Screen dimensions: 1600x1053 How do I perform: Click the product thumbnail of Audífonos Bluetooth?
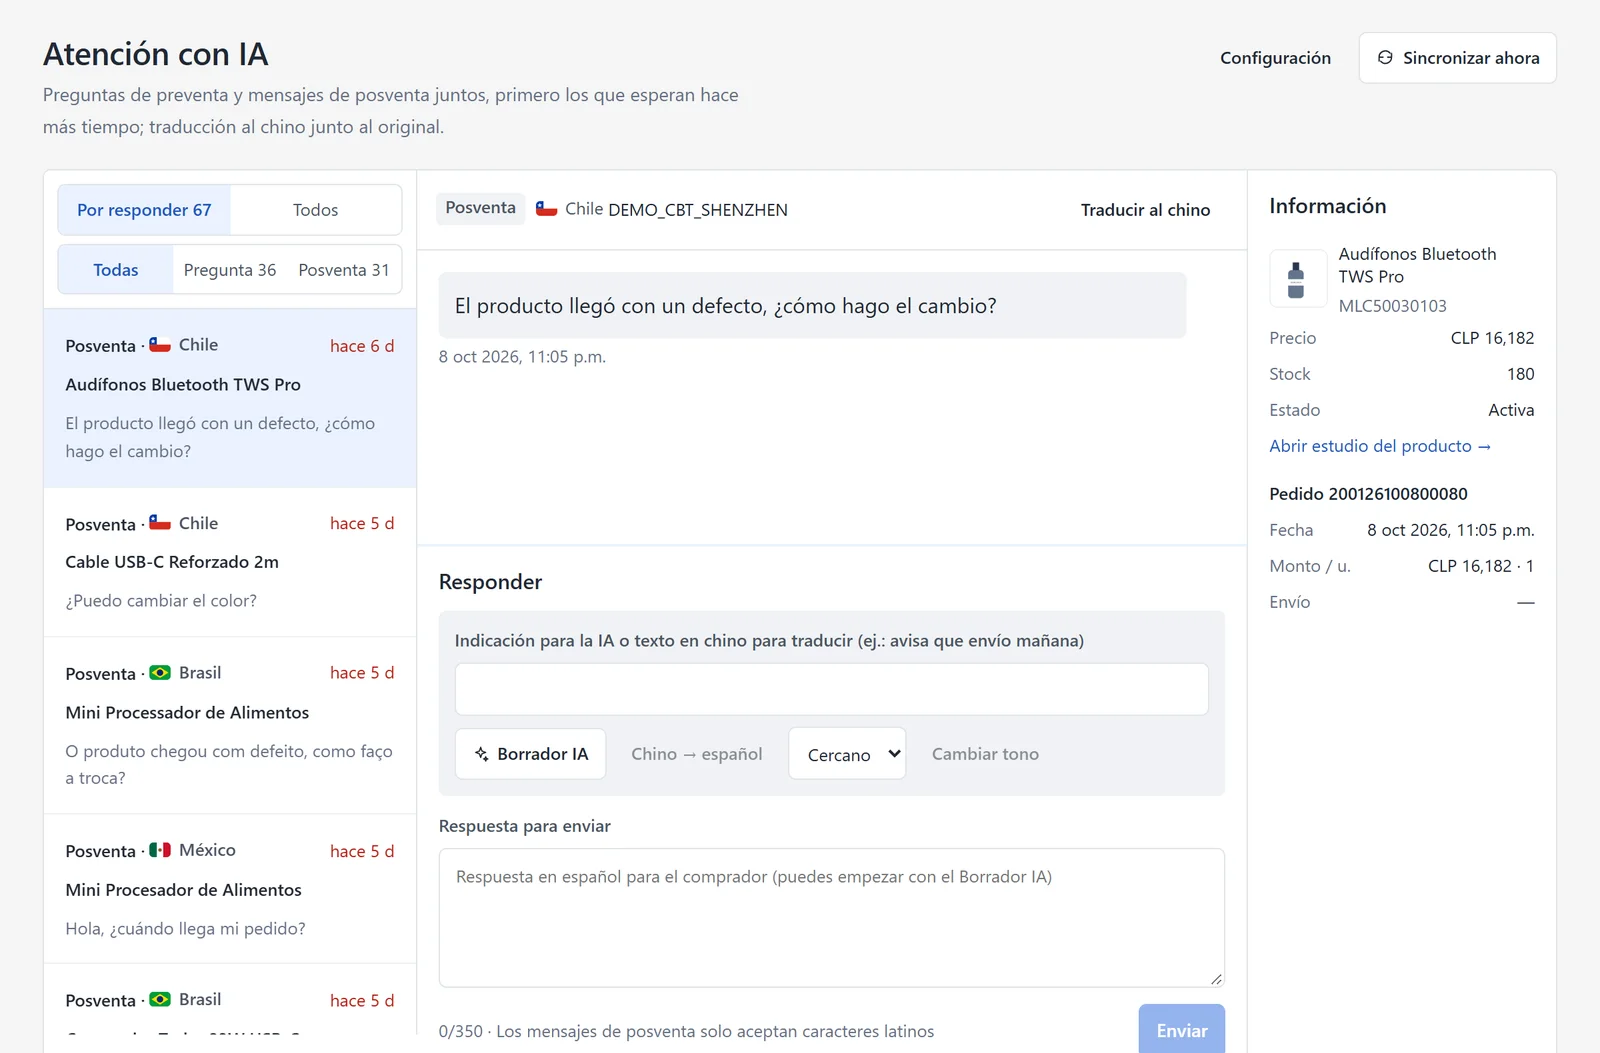coord(1297,278)
